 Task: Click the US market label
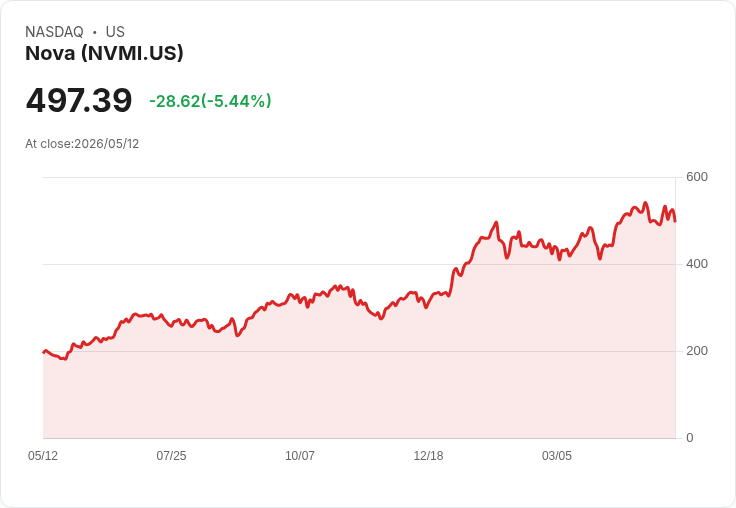click(x=115, y=32)
